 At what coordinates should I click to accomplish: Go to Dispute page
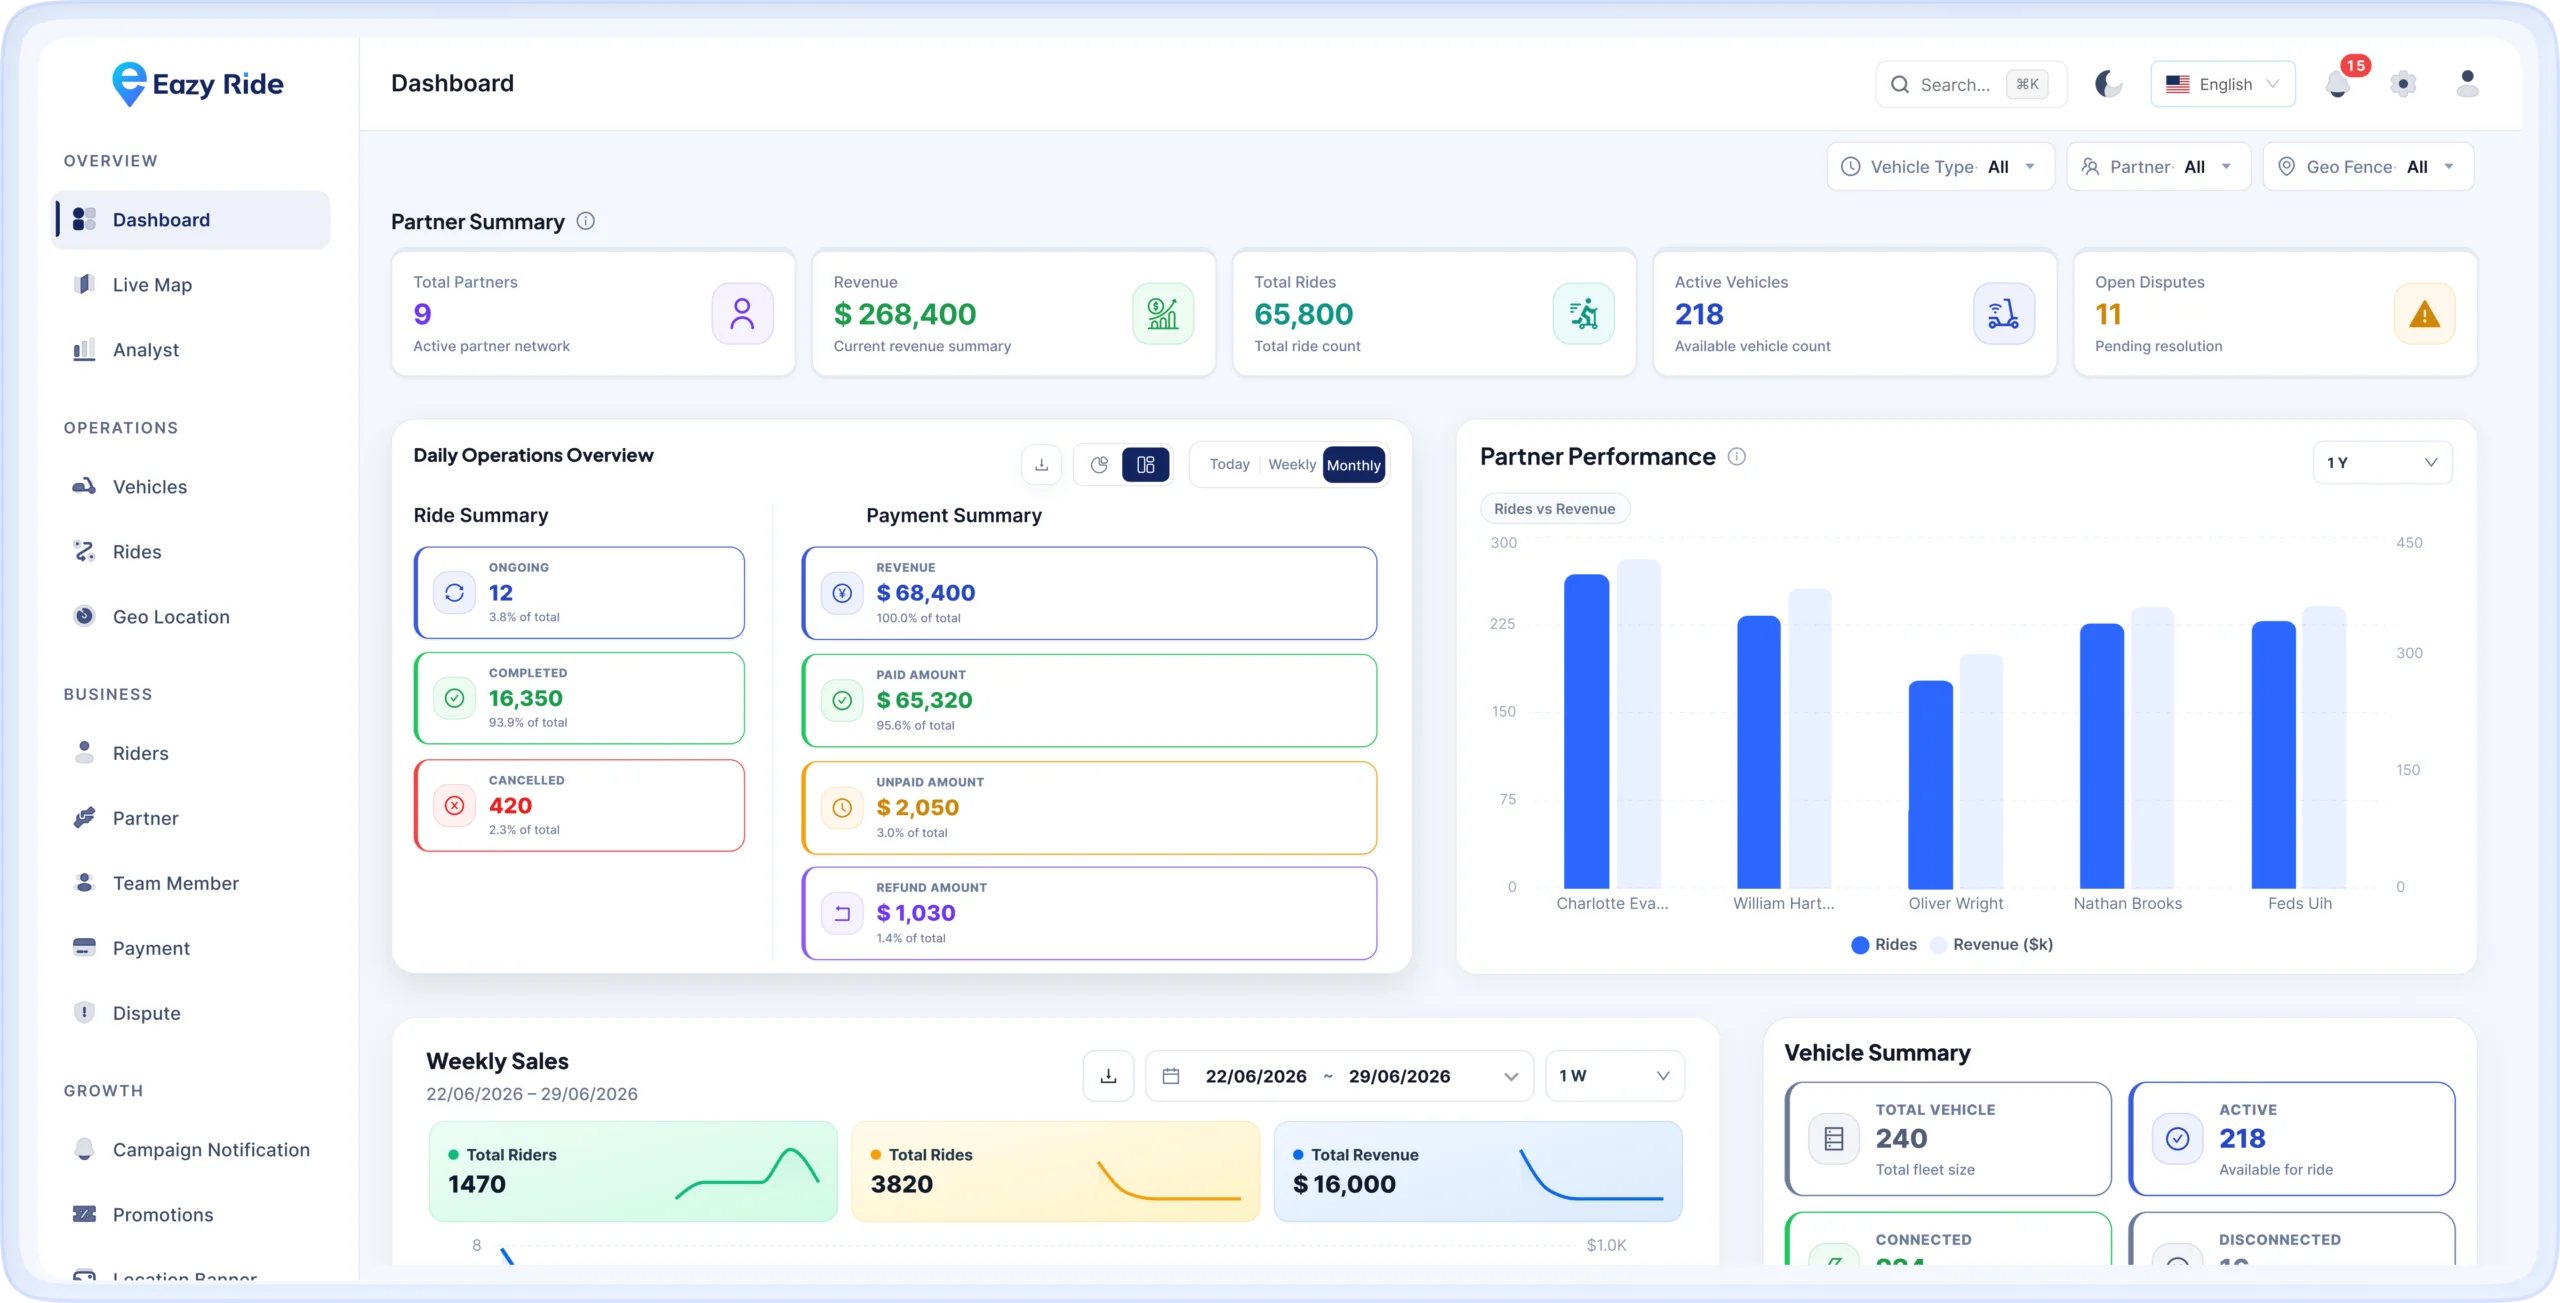click(x=191, y=1013)
